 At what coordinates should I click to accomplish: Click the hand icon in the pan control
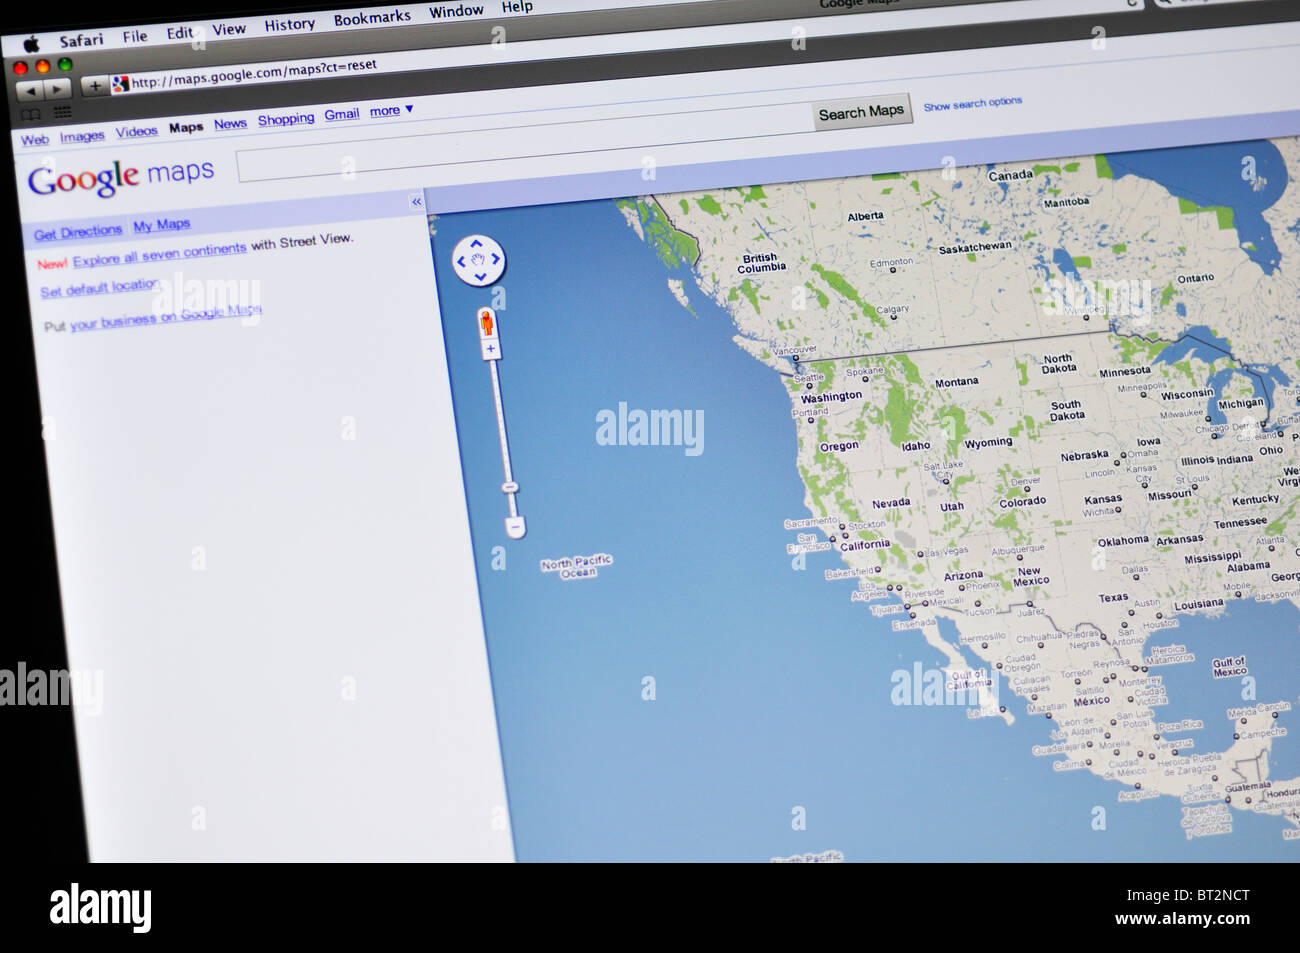479,260
